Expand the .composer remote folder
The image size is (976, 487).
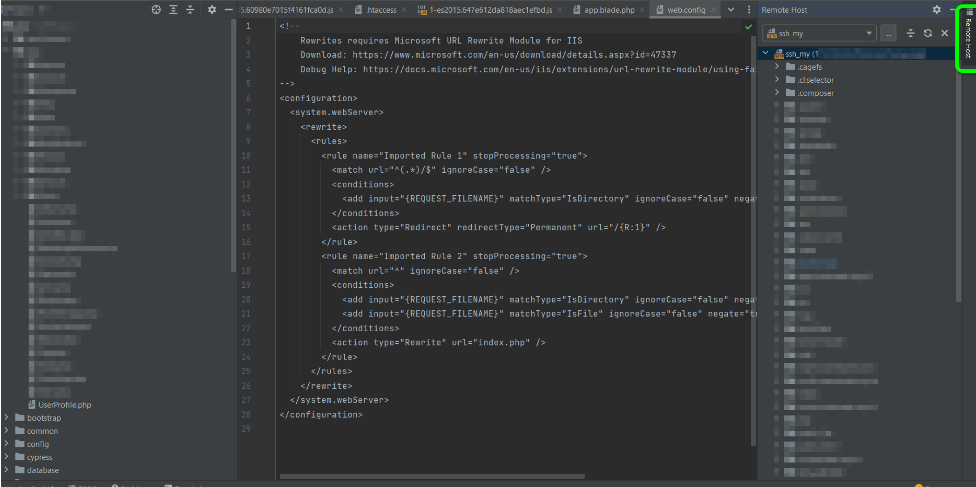pyautogui.click(x=777, y=93)
